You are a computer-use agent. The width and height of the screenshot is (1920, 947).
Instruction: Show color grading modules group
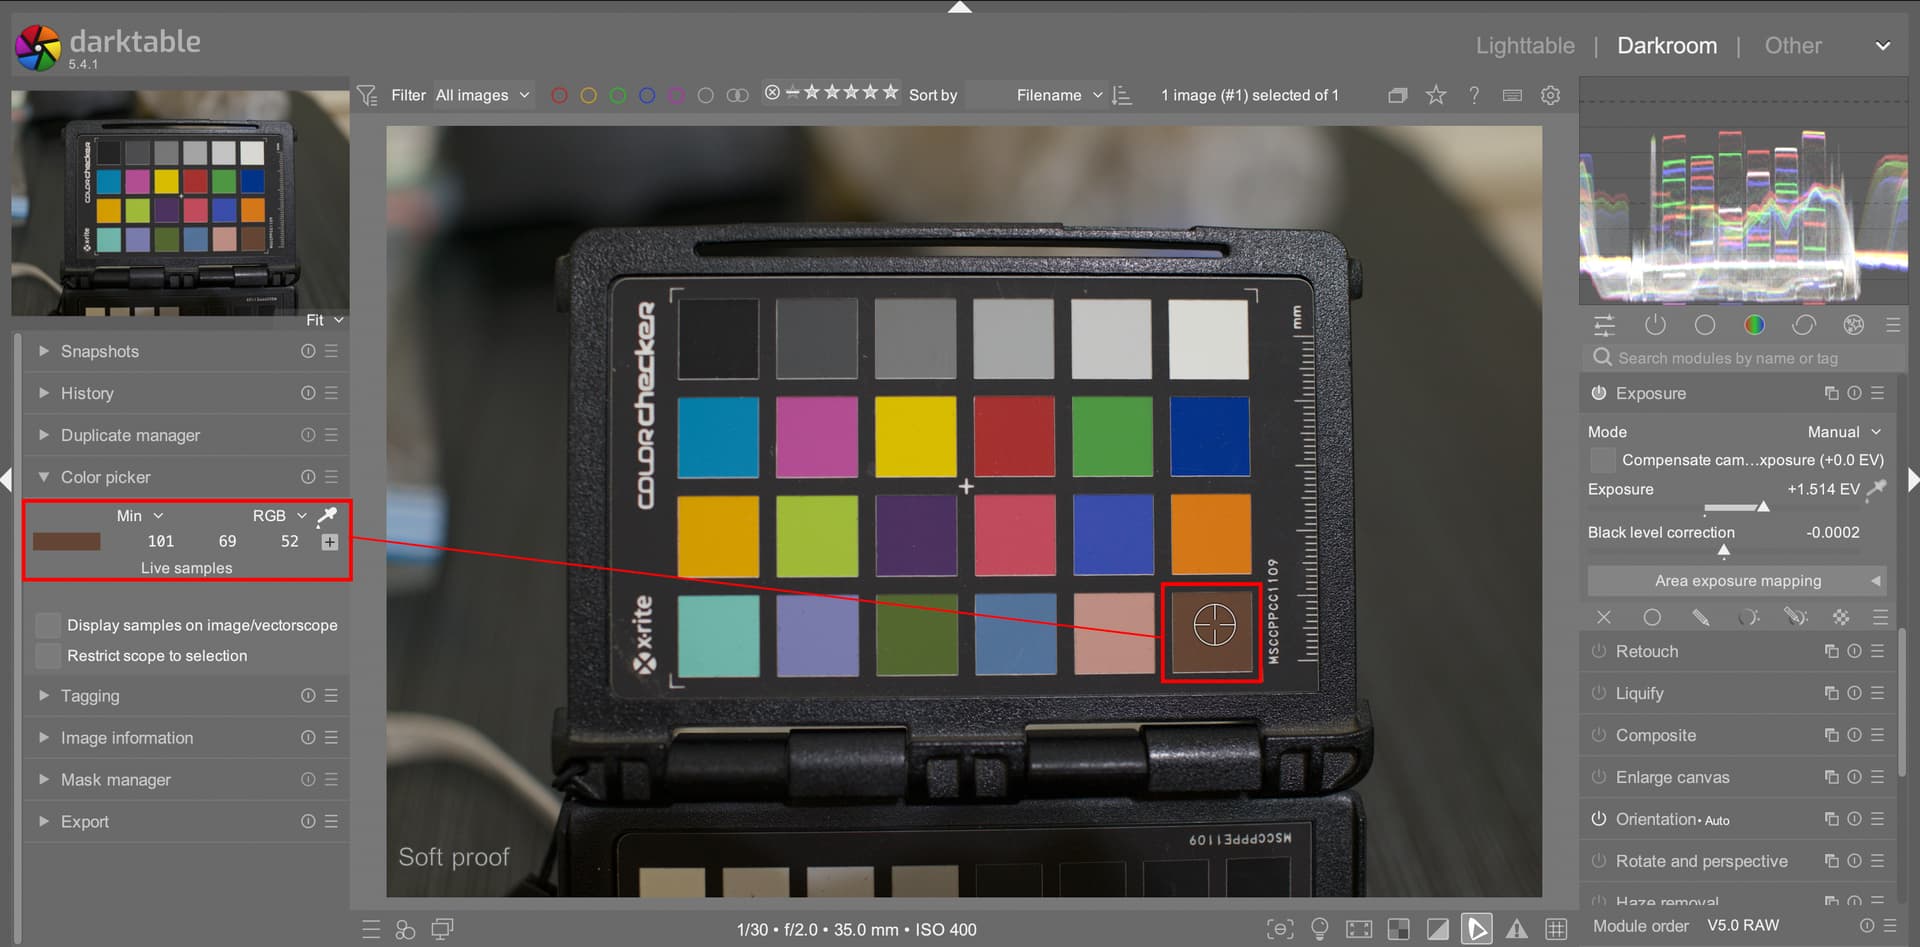(x=1754, y=325)
